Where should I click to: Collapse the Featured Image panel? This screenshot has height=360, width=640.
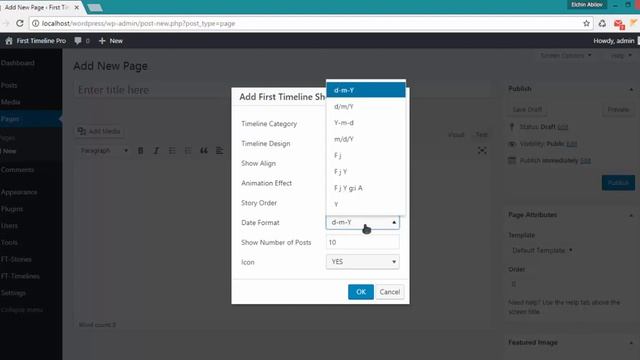(x=631, y=342)
